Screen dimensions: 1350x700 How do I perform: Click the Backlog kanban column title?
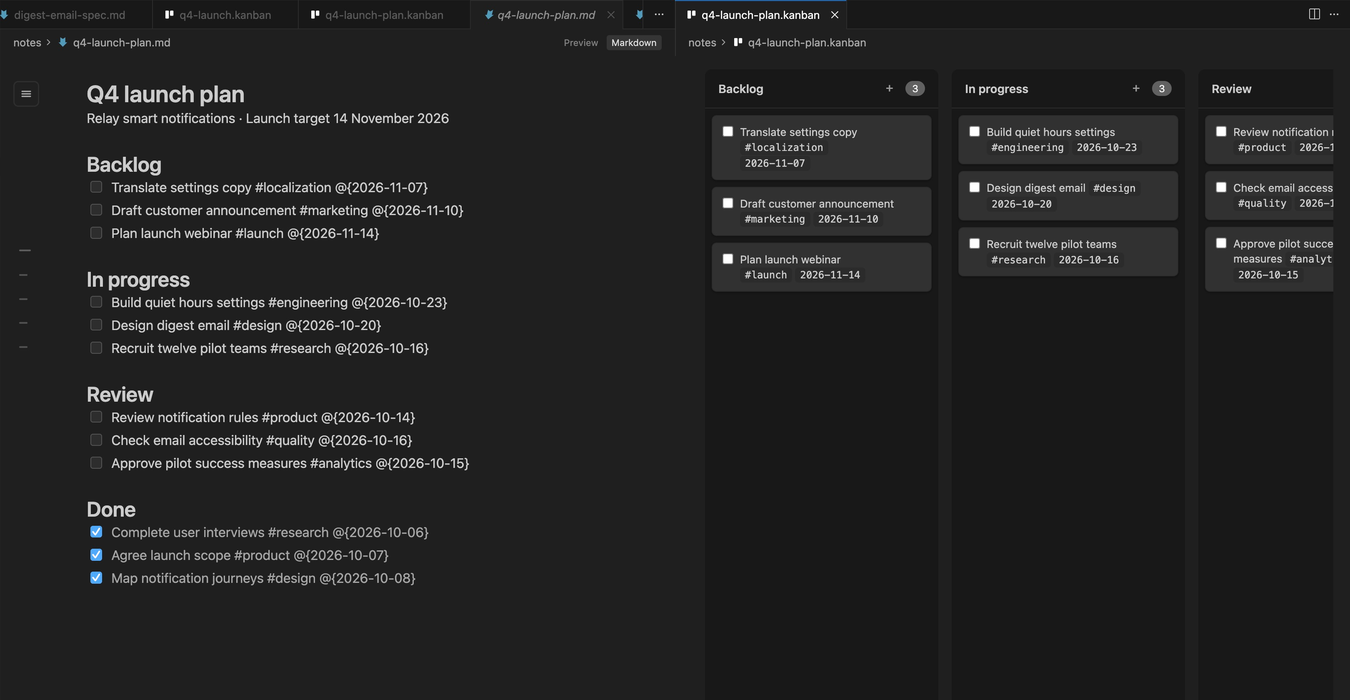click(741, 89)
